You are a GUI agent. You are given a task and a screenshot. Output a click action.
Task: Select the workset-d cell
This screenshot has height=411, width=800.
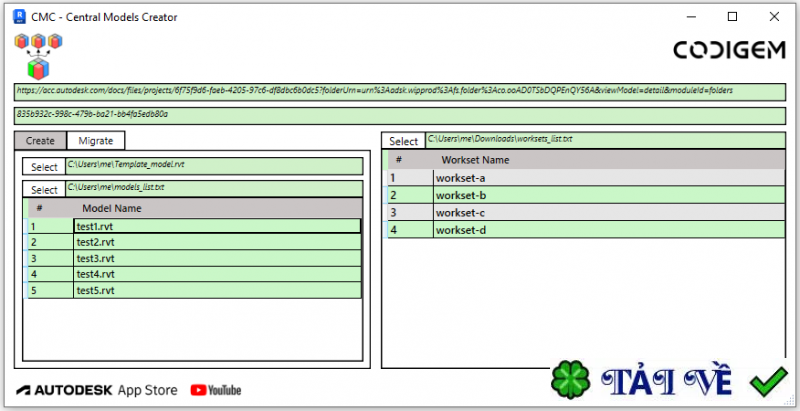click(609, 230)
